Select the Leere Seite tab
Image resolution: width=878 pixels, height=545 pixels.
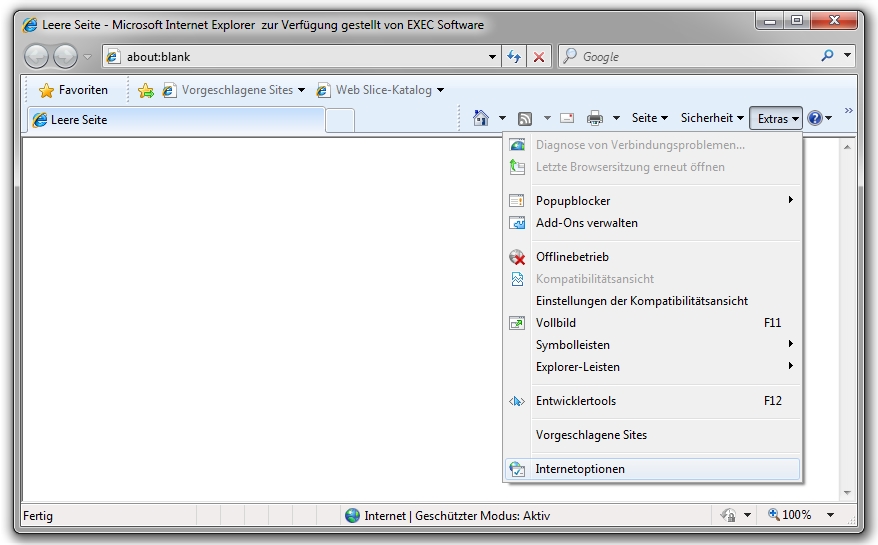[x=176, y=120]
